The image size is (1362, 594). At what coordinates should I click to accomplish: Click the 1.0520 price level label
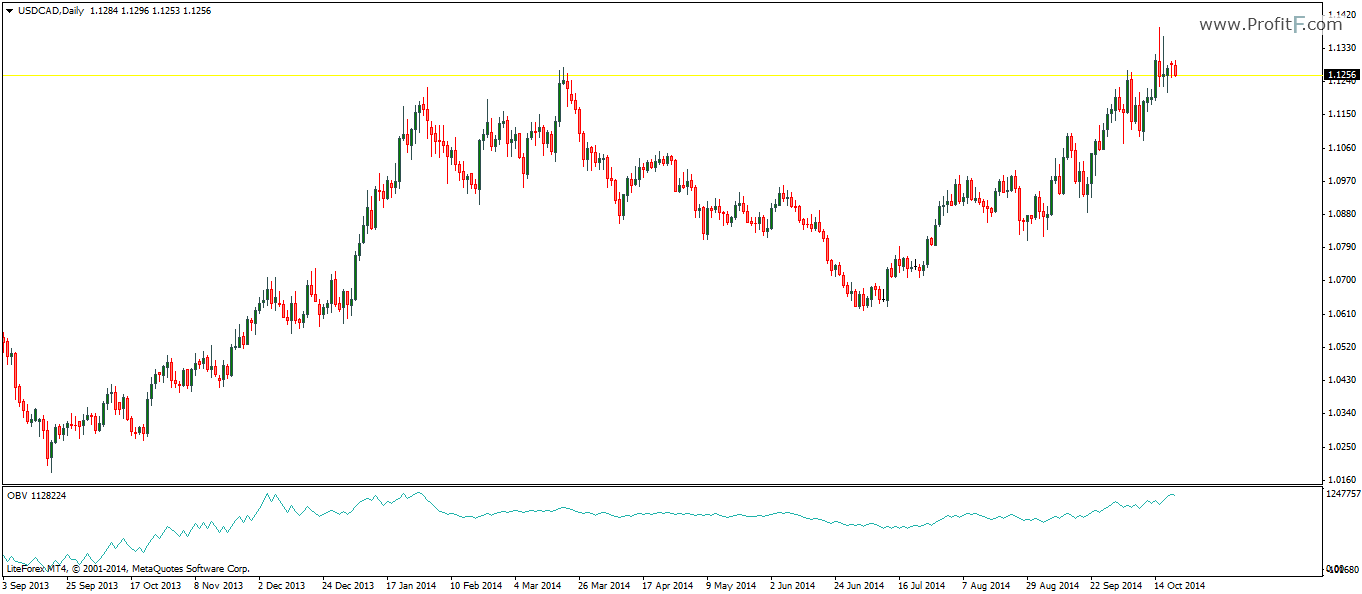pyautogui.click(x=1340, y=347)
